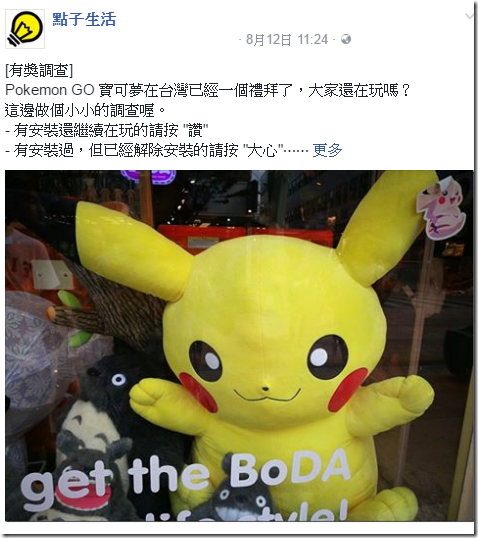Click the yellow lightbulb page avatar
This screenshot has width=478, height=538.
point(25,29)
